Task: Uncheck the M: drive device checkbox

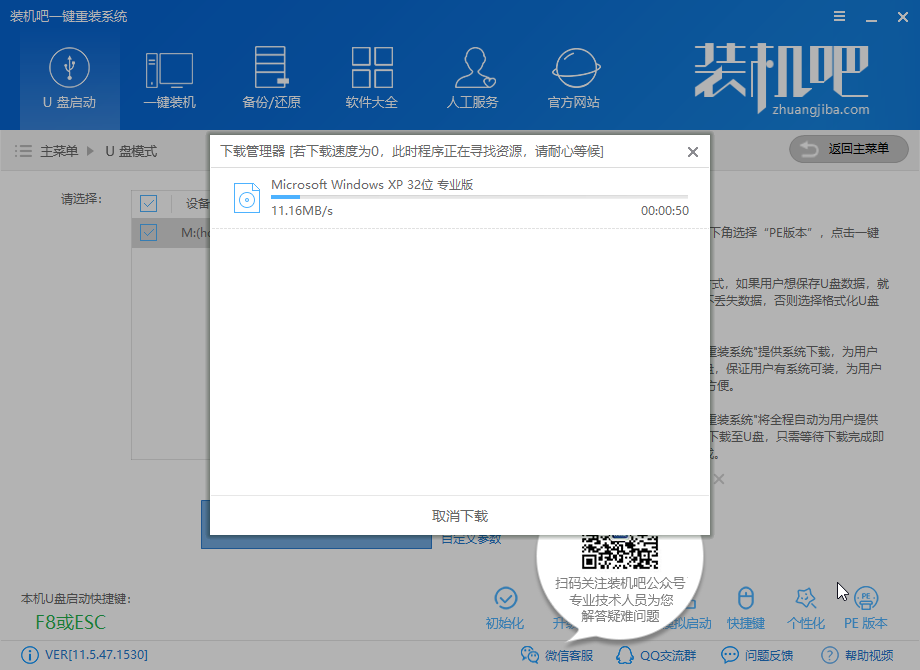Action: 149,233
